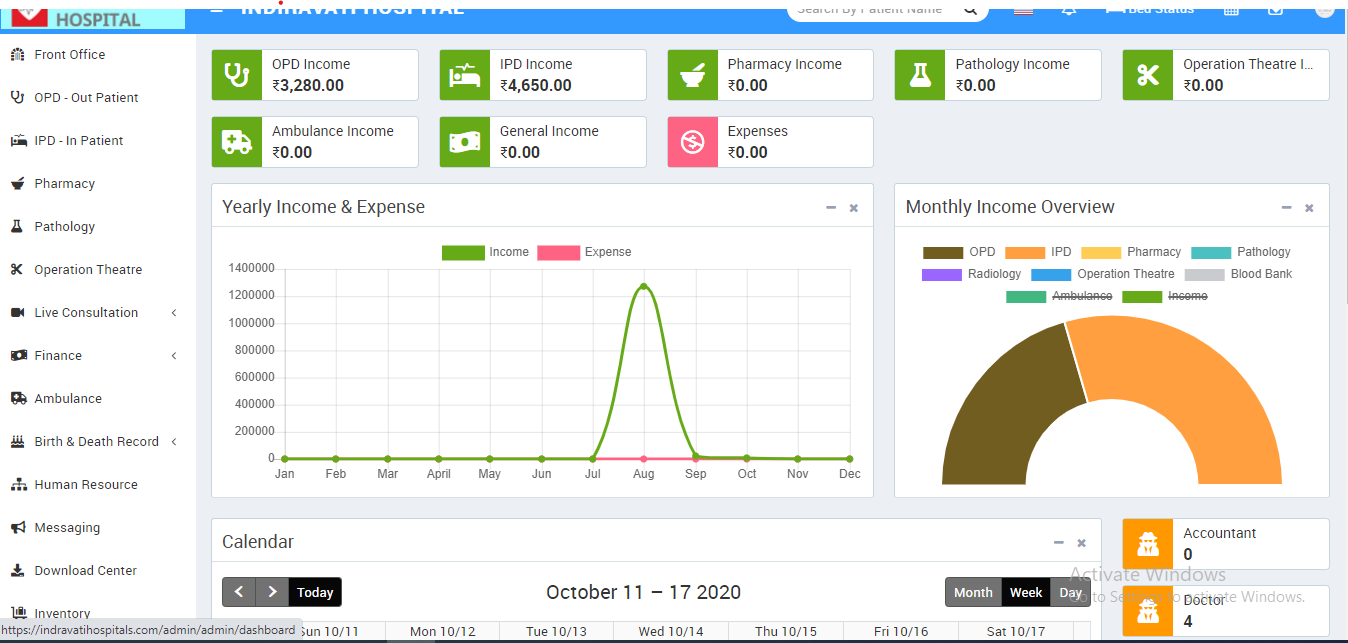Click the OPD Income stethoscope icon
This screenshot has width=1348, height=643.
click(x=237, y=76)
